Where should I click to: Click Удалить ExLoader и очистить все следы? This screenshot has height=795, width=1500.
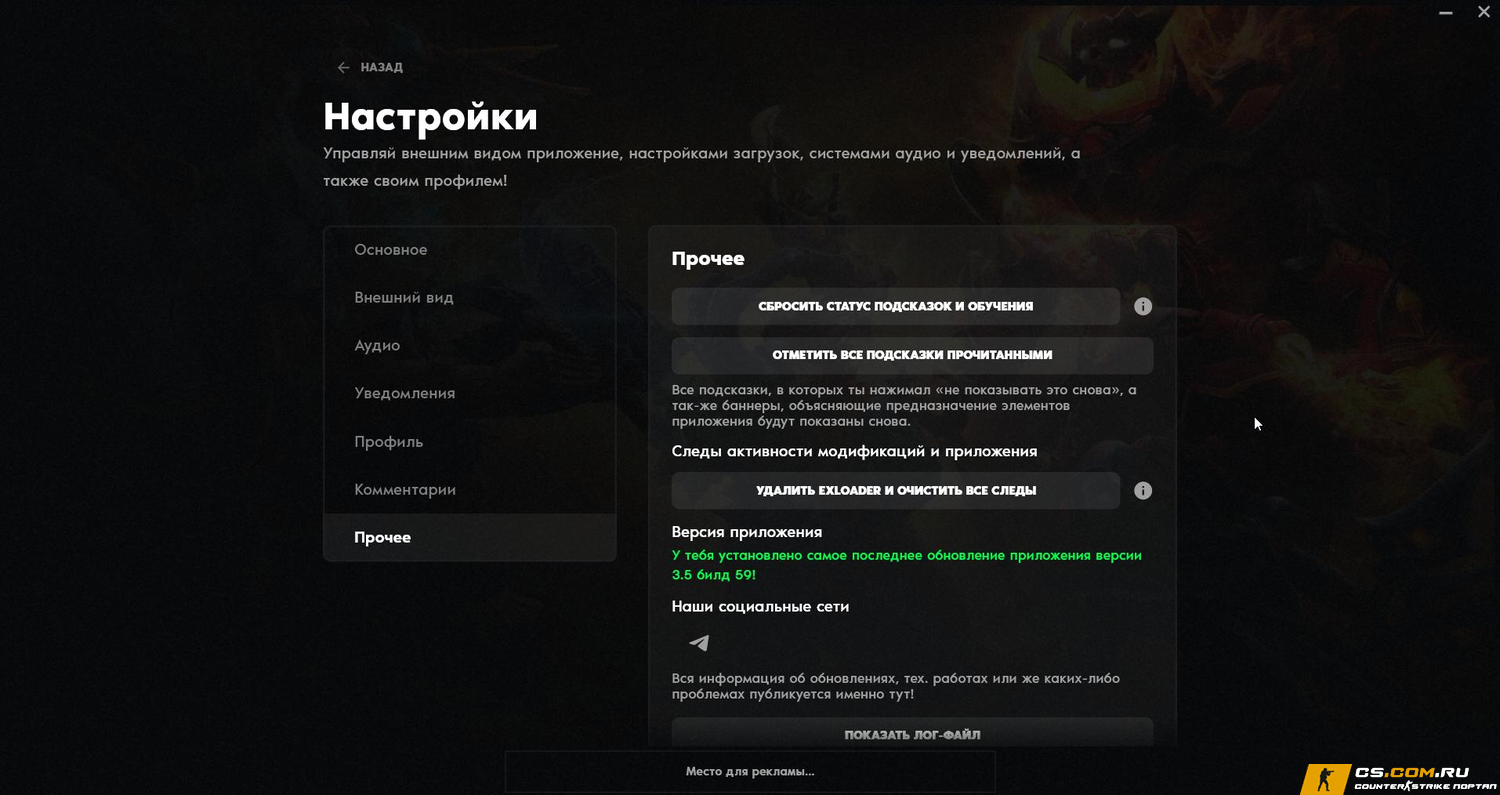click(x=896, y=491)
